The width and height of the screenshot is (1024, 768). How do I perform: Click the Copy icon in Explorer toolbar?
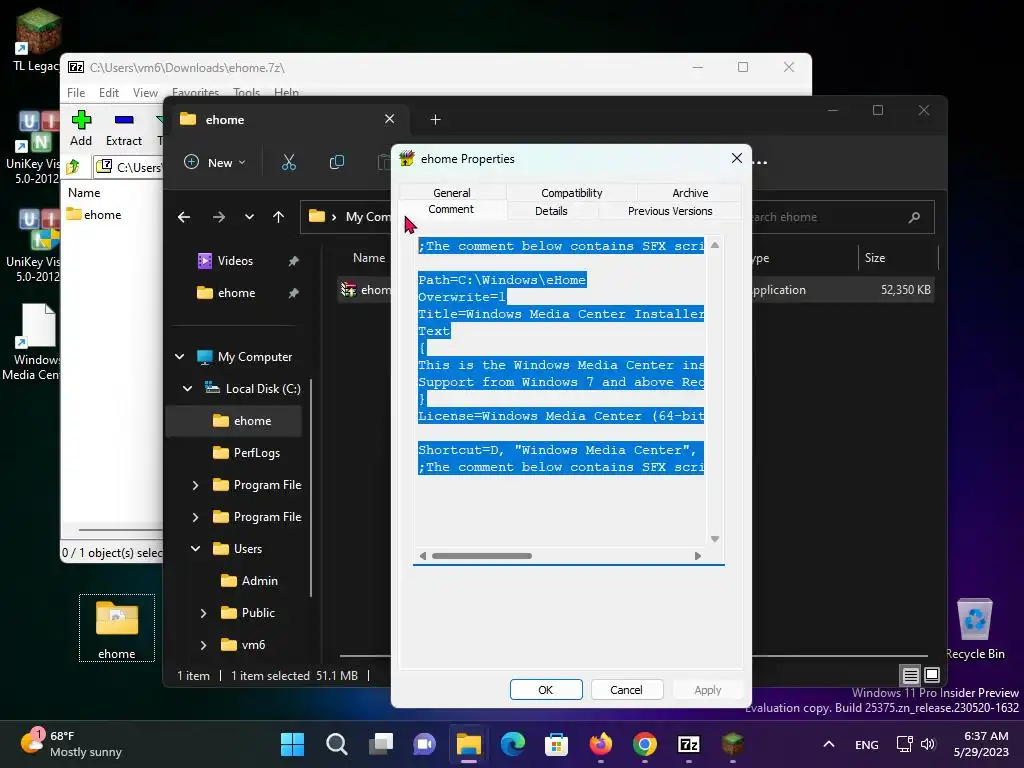coord(336,162)
